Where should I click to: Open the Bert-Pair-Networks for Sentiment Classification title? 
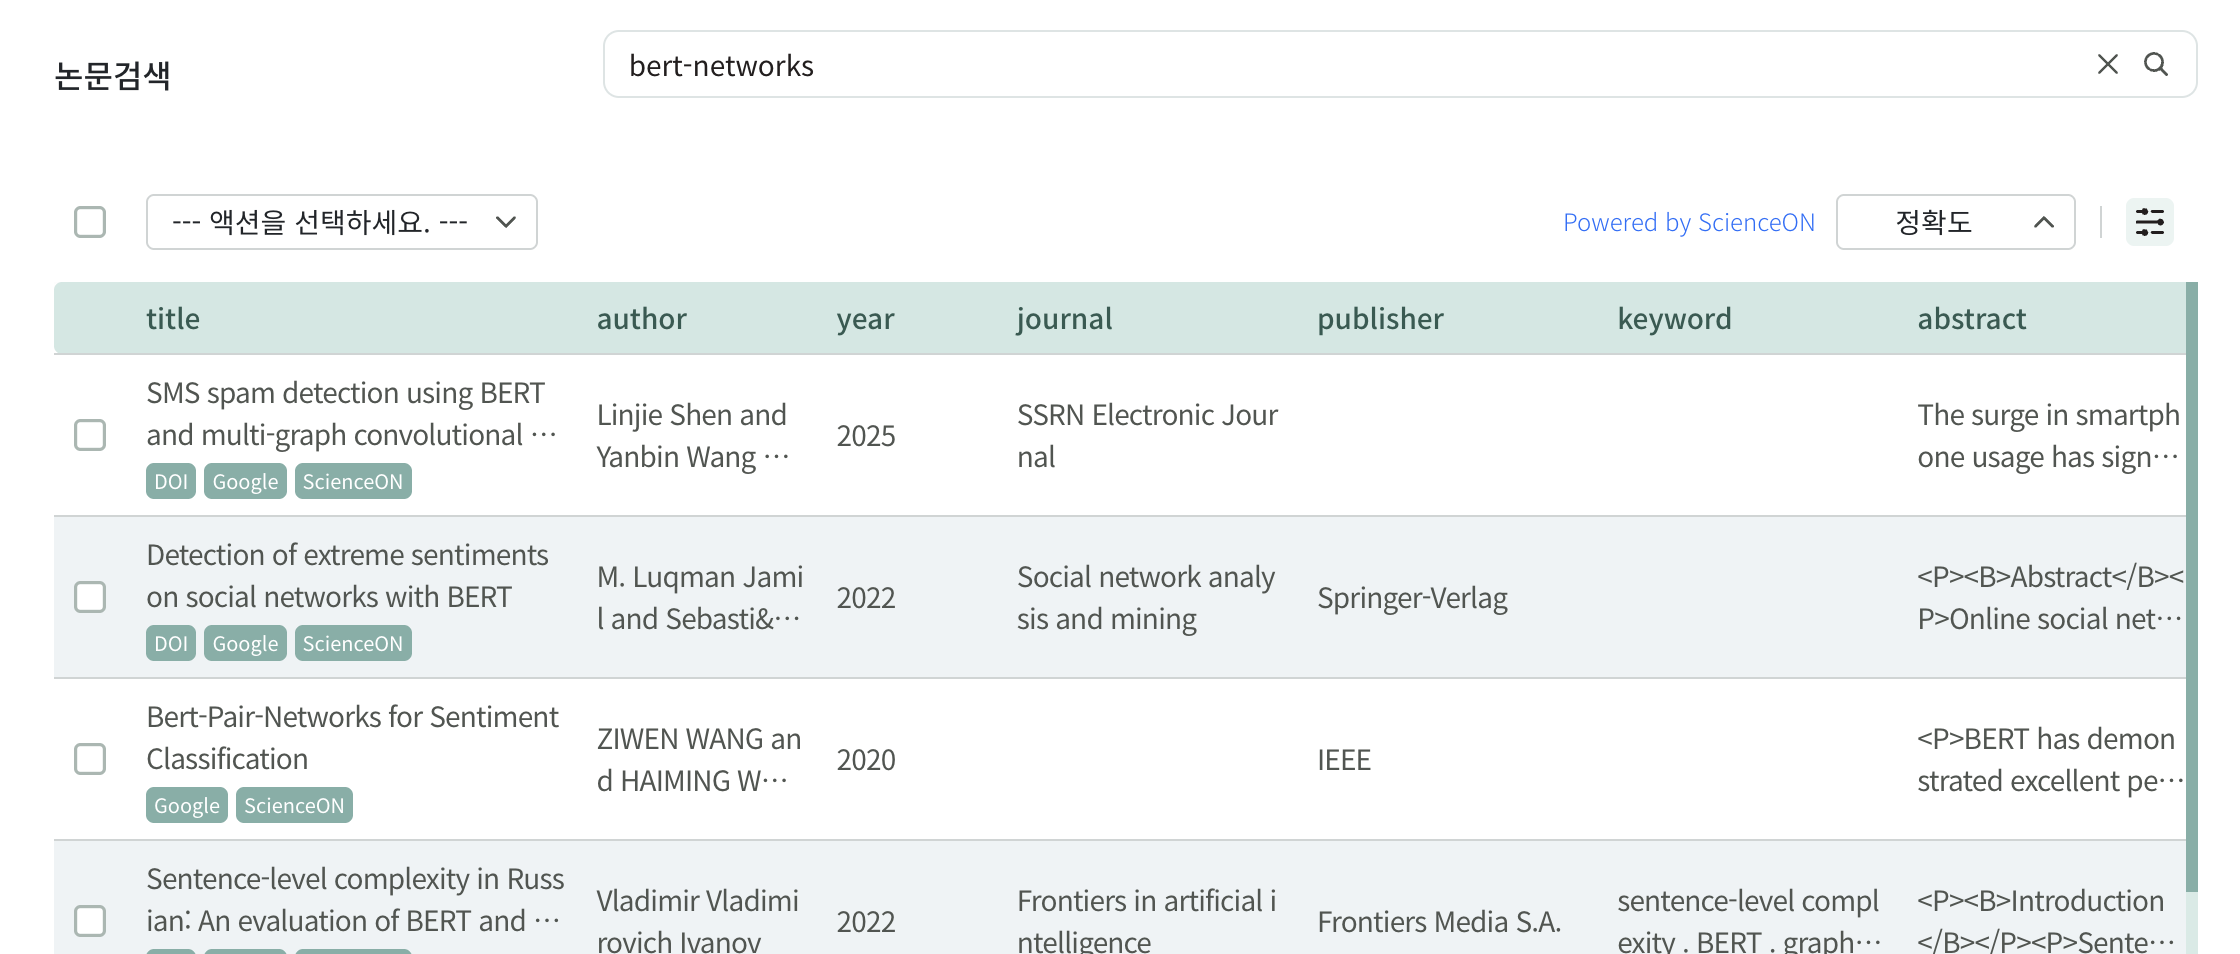[352, 738]
